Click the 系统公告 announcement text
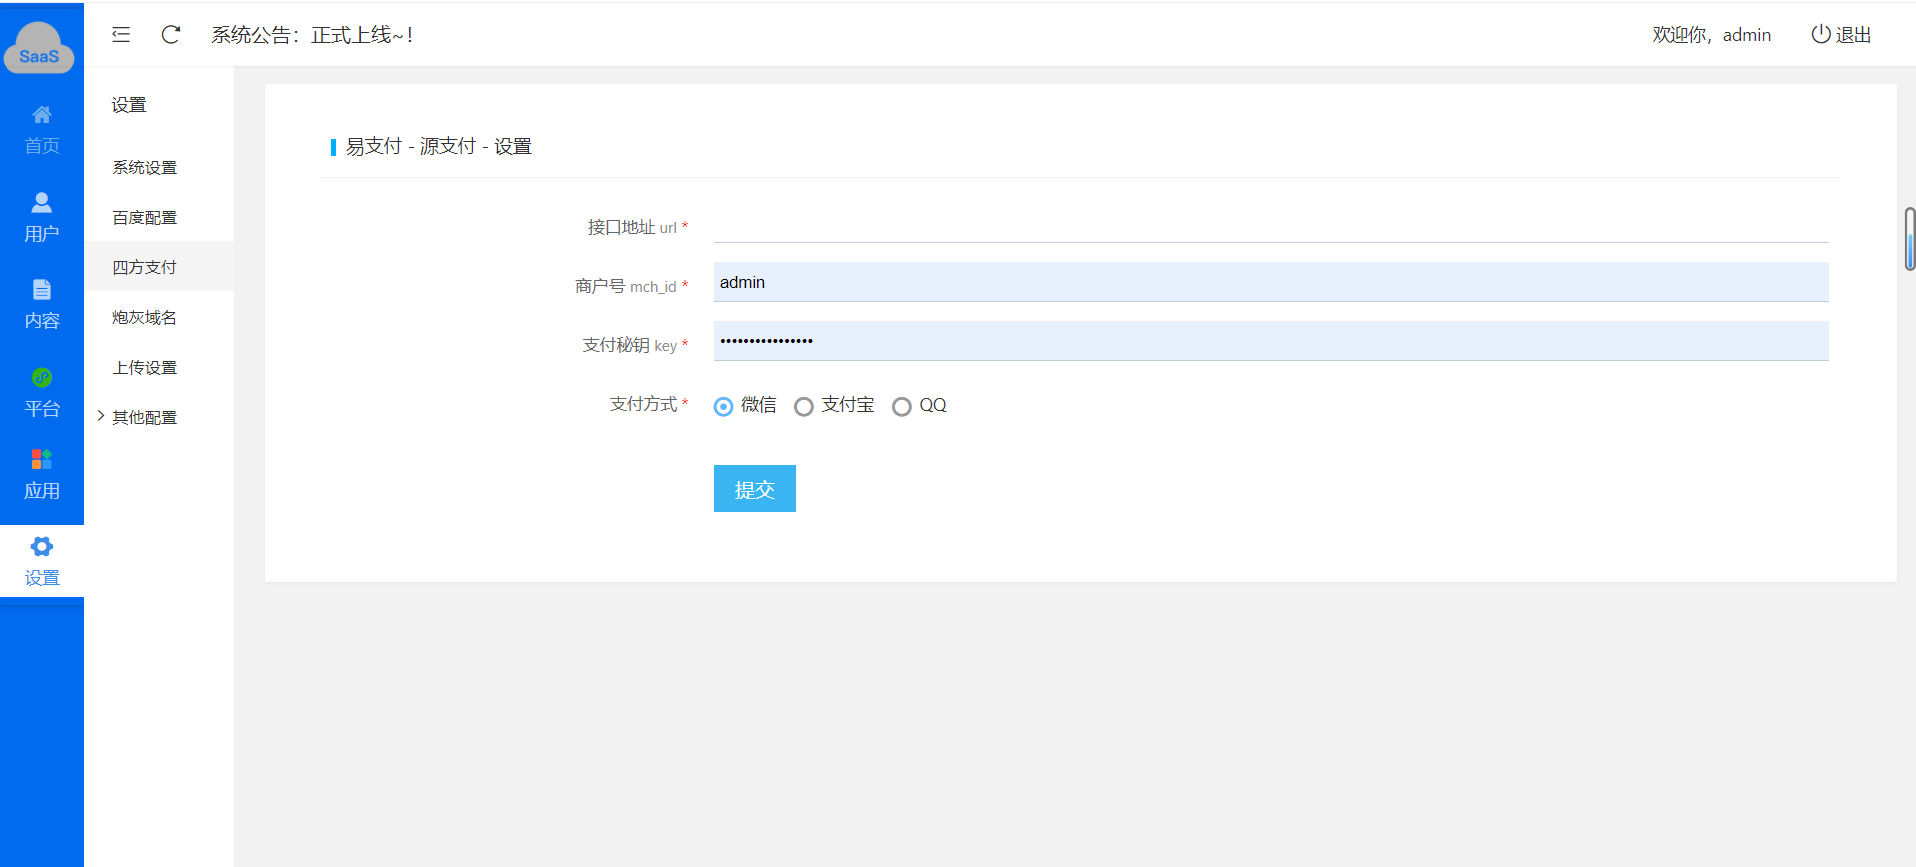Screen dimensions: 1916x867 click(312, 35)
